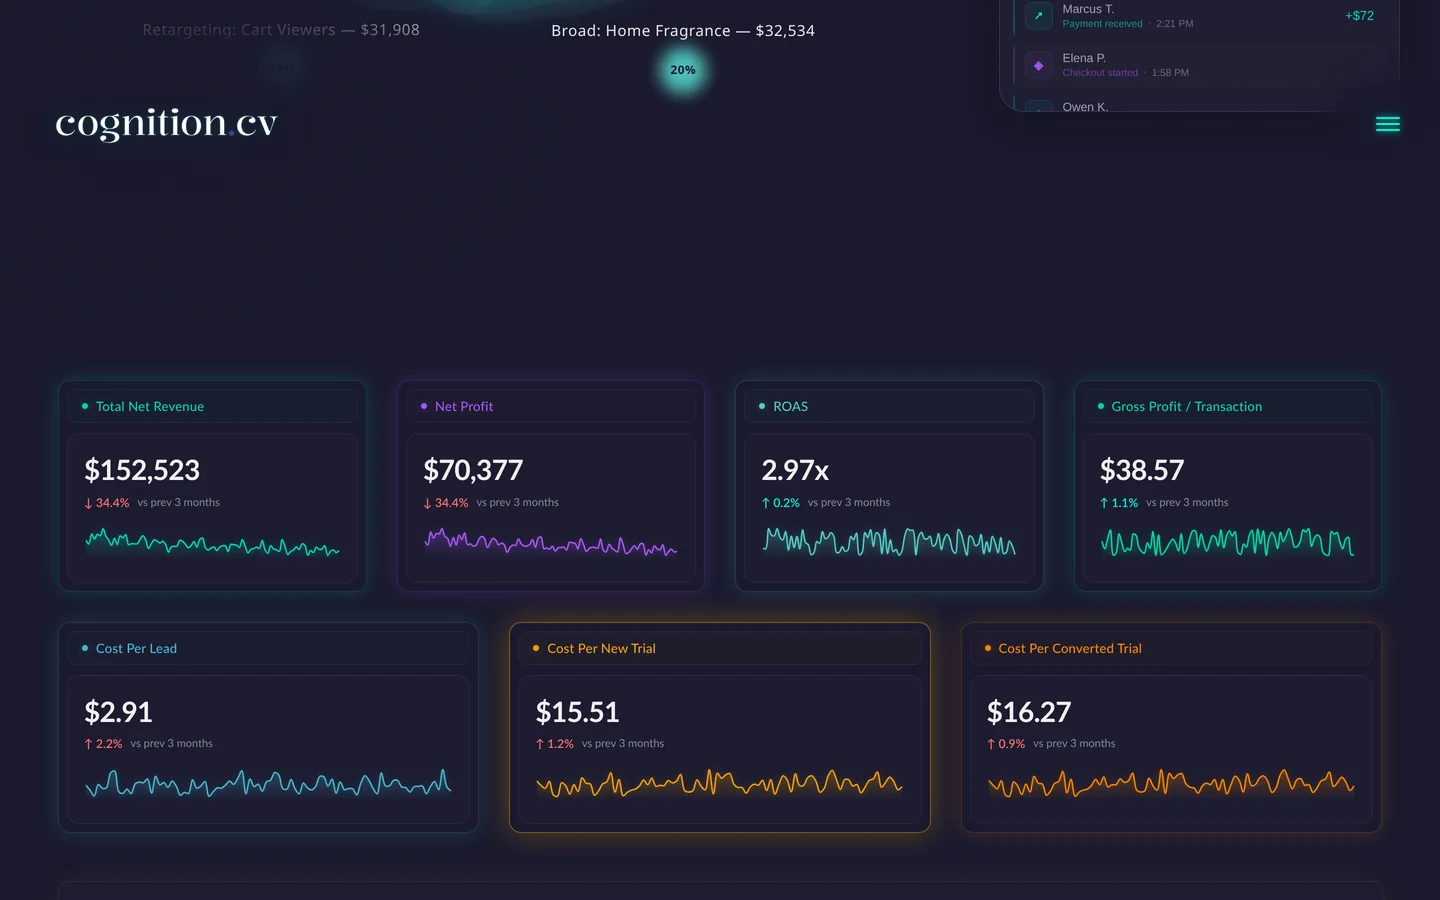The image size is (1440, 900).
Task: Open Gross Profit / Transaction header
Action: click(1228, 406)
